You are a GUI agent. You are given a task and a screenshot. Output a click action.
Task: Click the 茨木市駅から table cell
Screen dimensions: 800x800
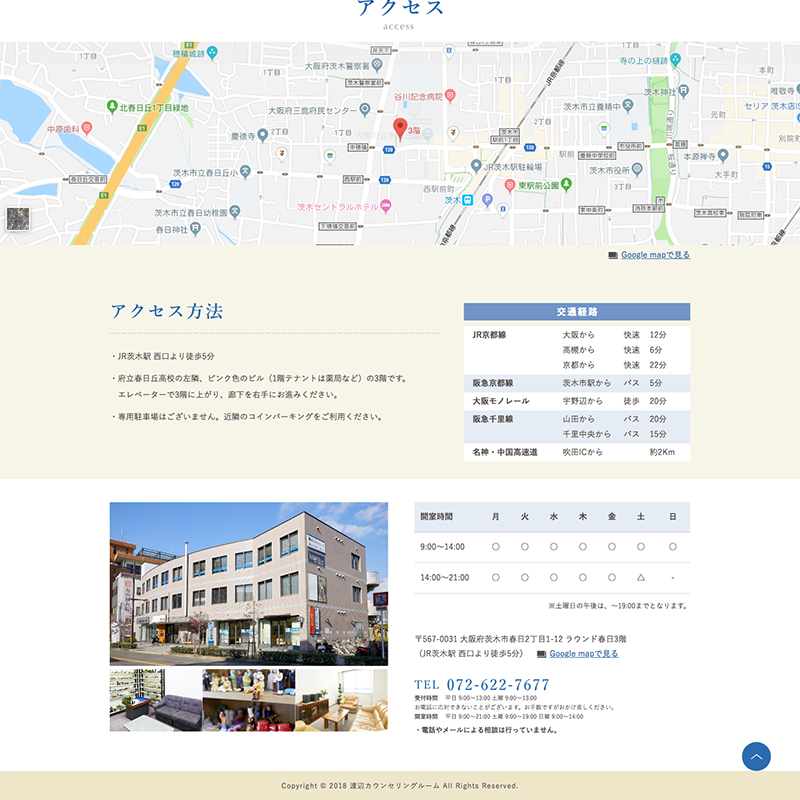[586, 383]
